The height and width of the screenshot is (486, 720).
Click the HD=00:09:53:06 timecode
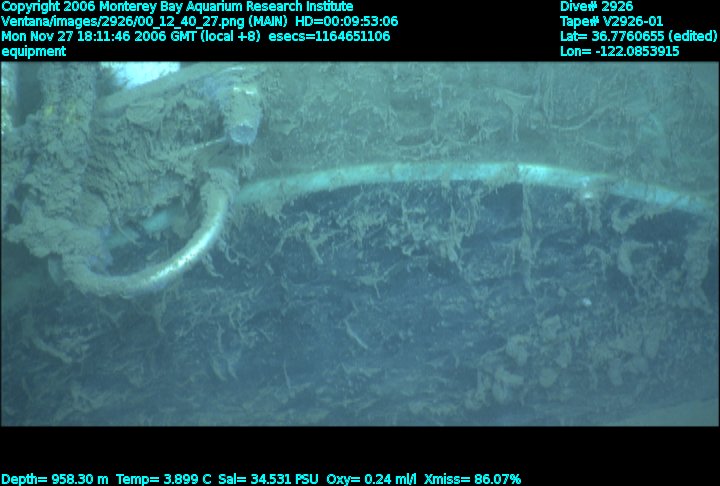pos(347,22)
